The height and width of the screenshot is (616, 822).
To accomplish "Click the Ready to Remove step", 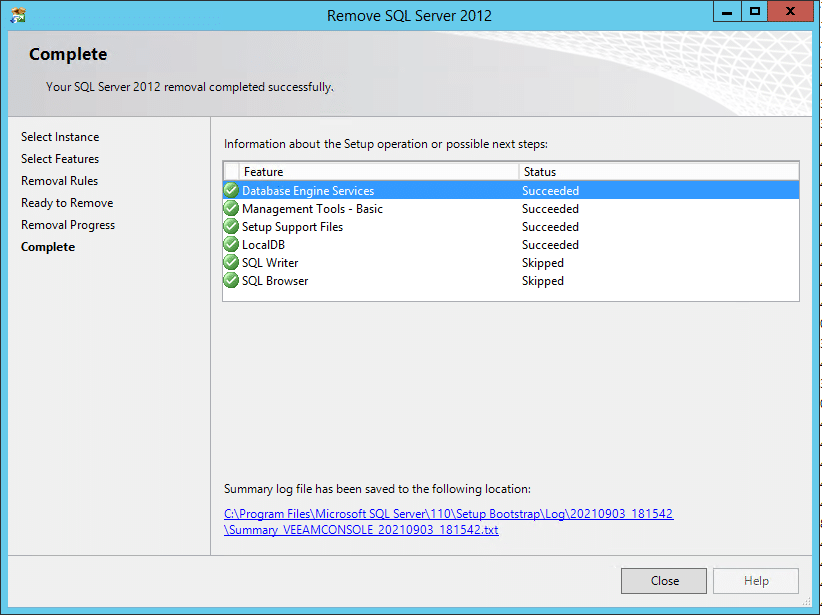I will 67,203.
